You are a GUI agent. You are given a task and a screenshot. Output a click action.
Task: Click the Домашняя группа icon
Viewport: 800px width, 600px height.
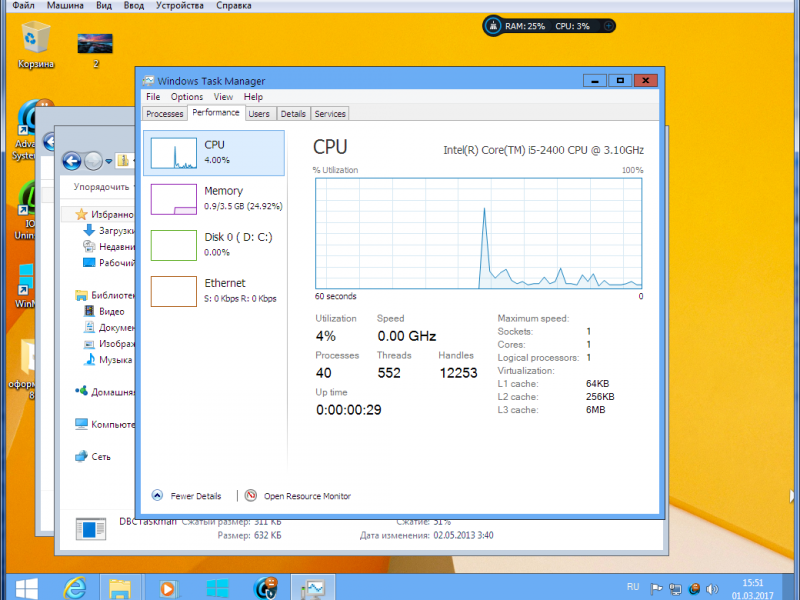(81, 391)
